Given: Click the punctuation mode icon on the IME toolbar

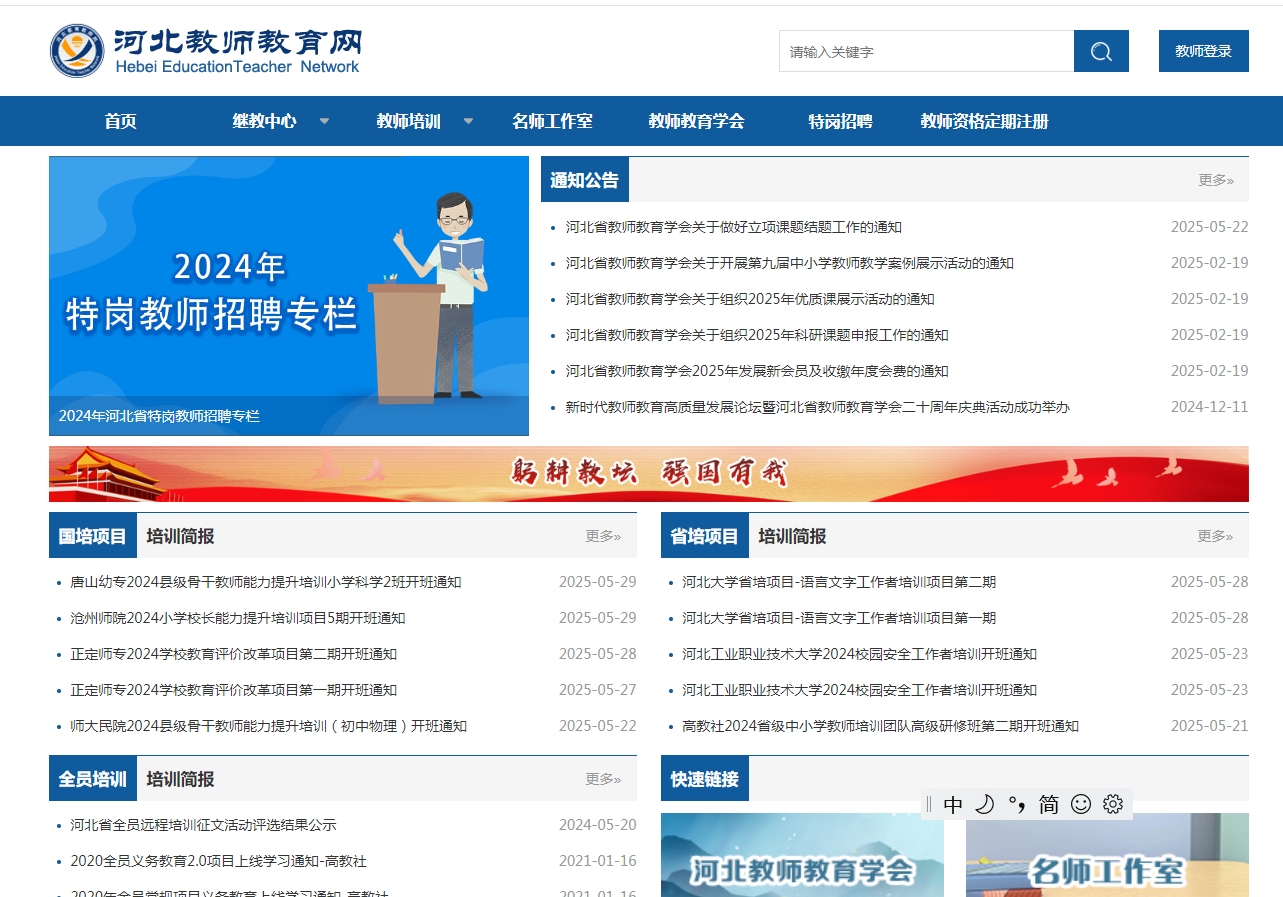Looking at the screenshot, I should pyautogui.click(x=1018, y=803).
